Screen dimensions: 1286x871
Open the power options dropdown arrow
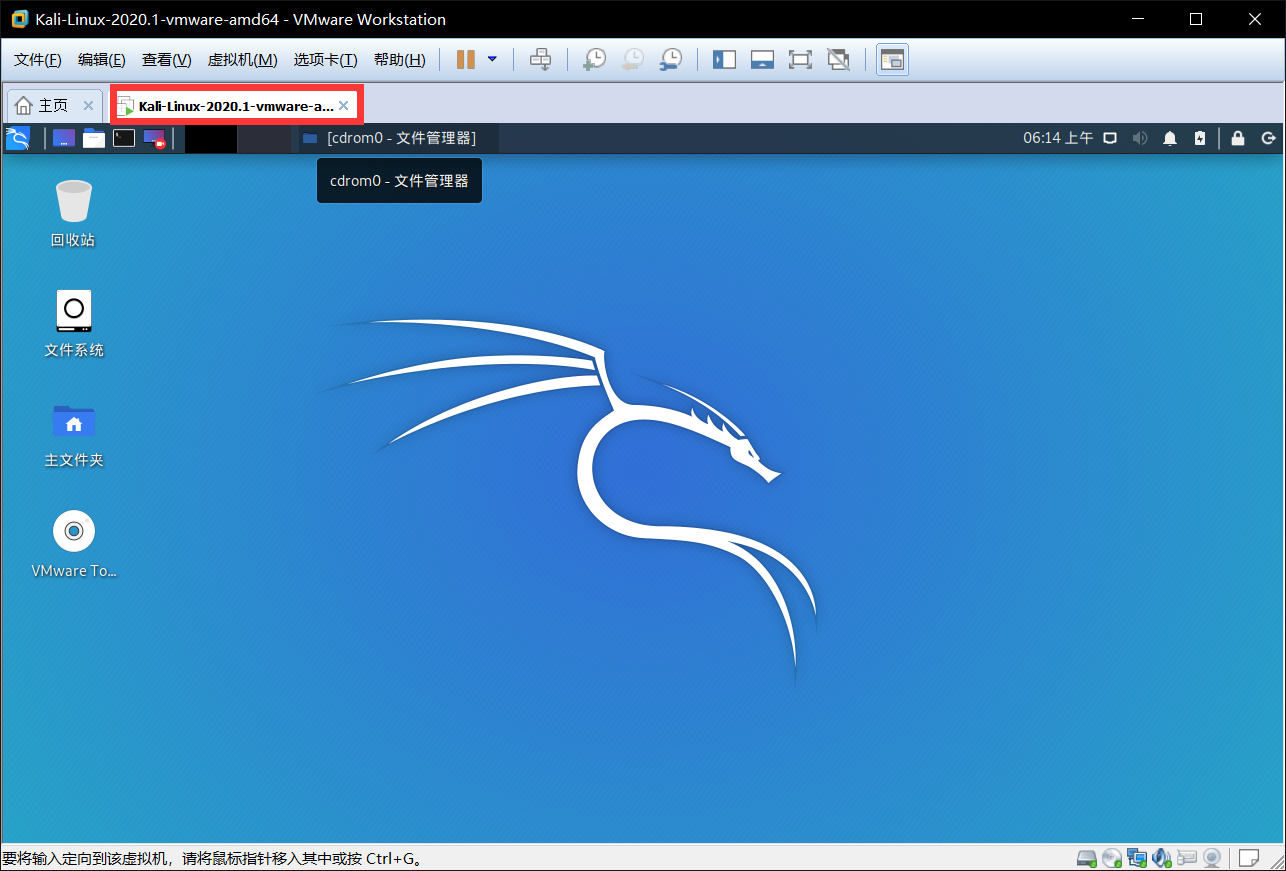492,60
